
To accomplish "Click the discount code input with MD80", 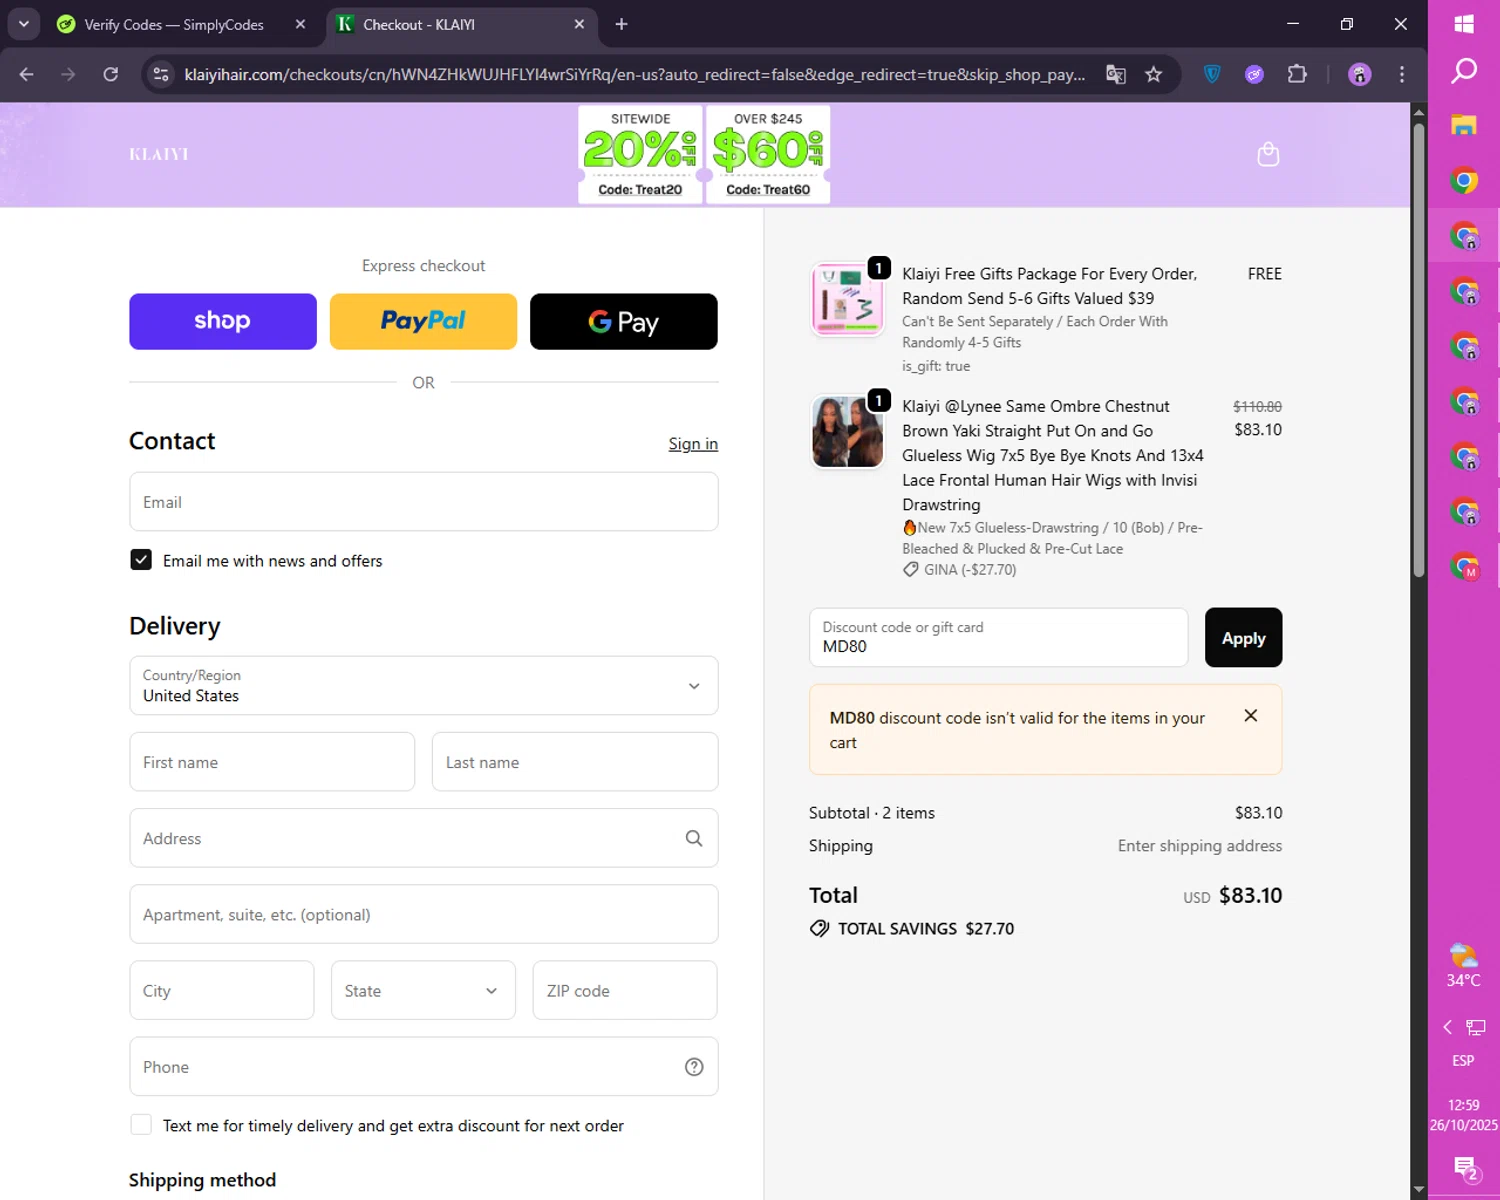I will 999,637.
